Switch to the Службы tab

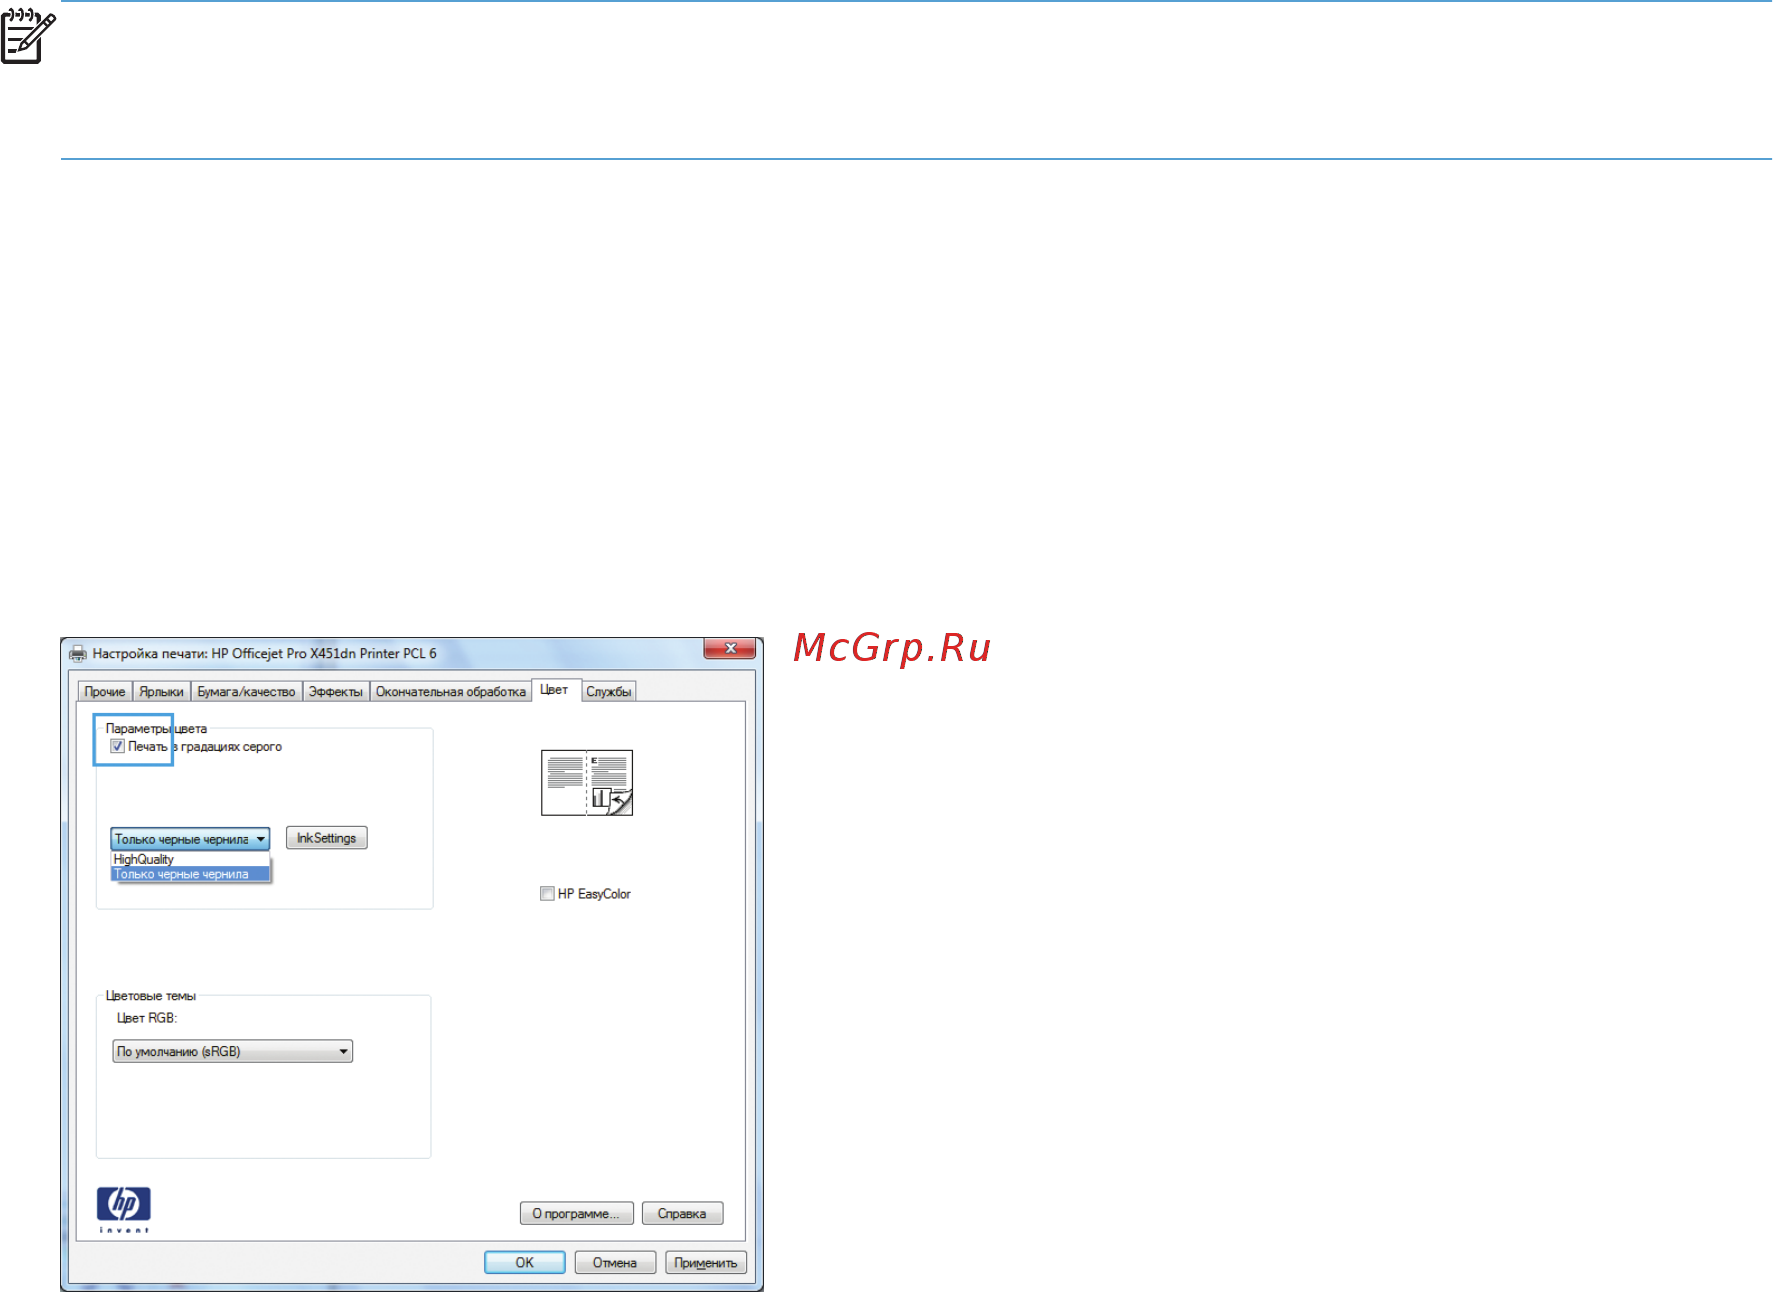[x=609, y=692]
